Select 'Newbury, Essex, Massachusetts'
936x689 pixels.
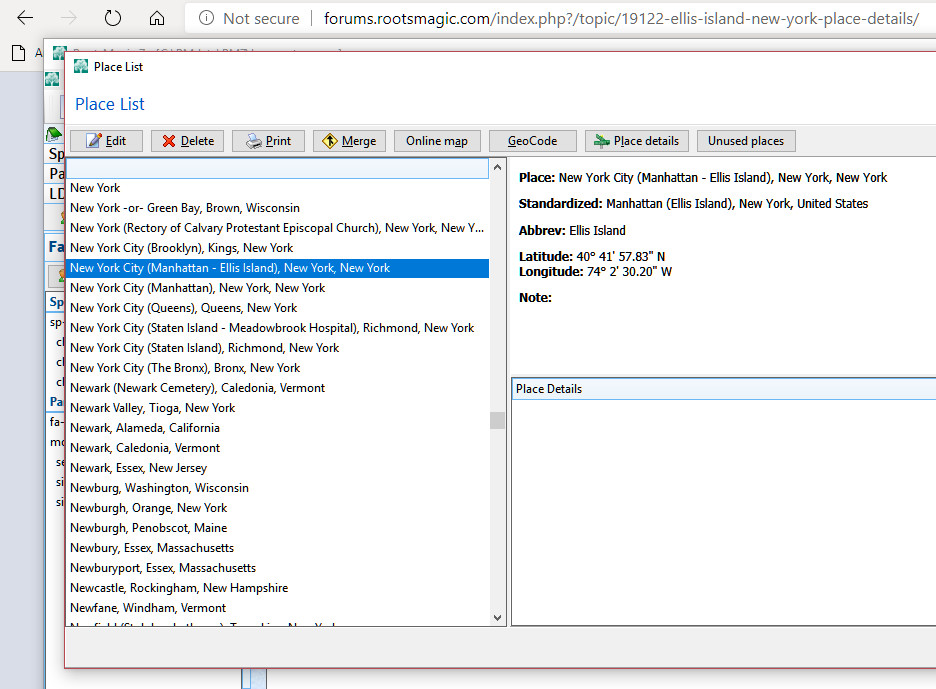pyautogui.click(x=277, y=548)
